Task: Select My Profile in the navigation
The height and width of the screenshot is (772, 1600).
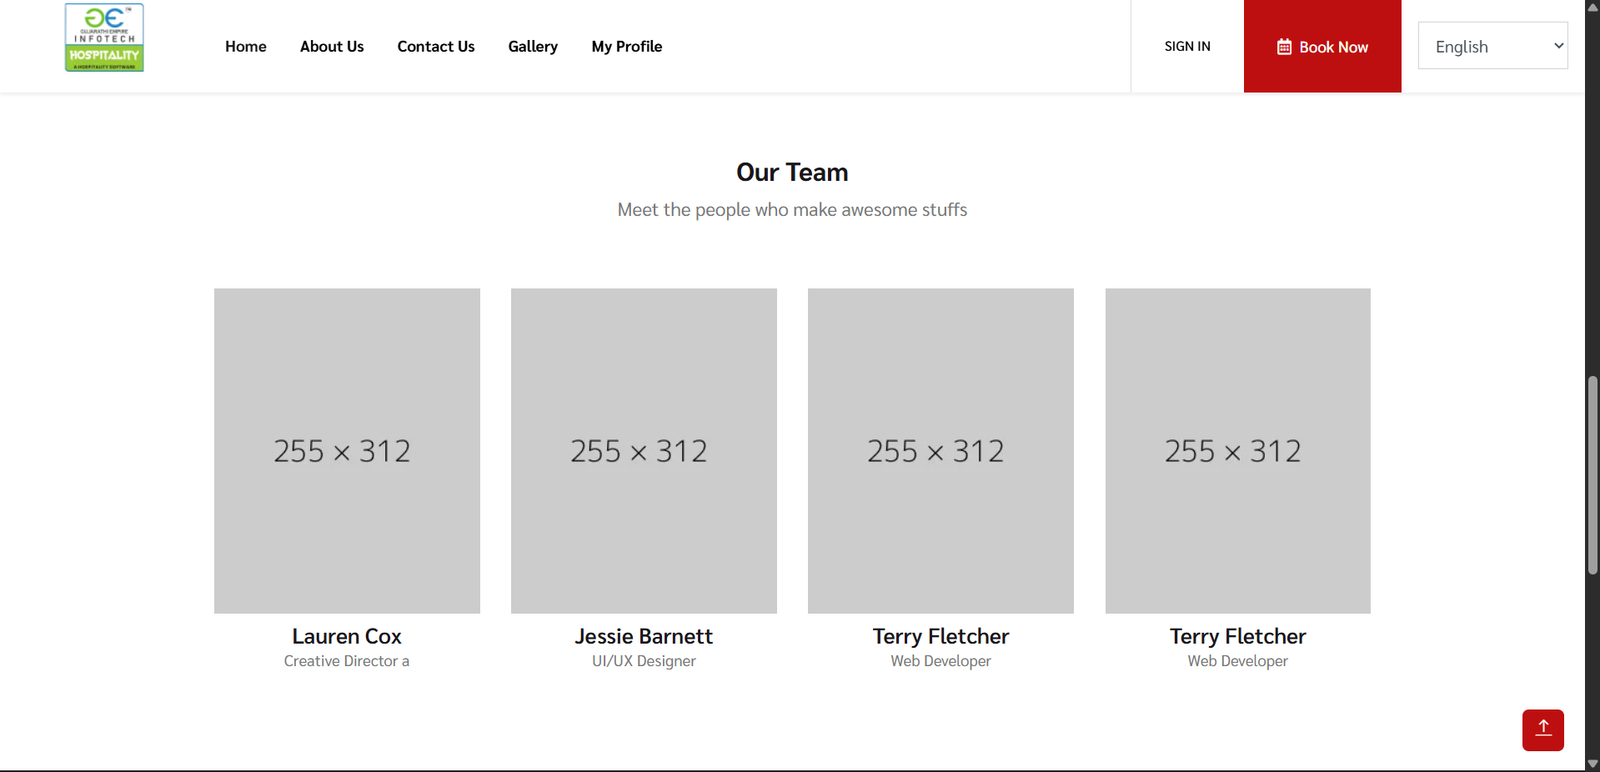Action: click(626, 46)
